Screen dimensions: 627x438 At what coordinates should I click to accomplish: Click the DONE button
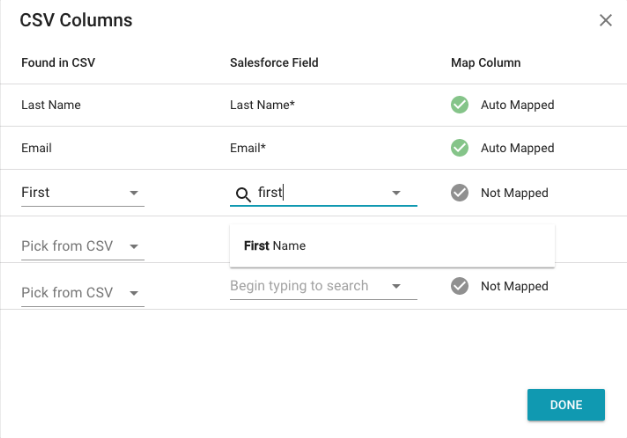pos(566,405)
